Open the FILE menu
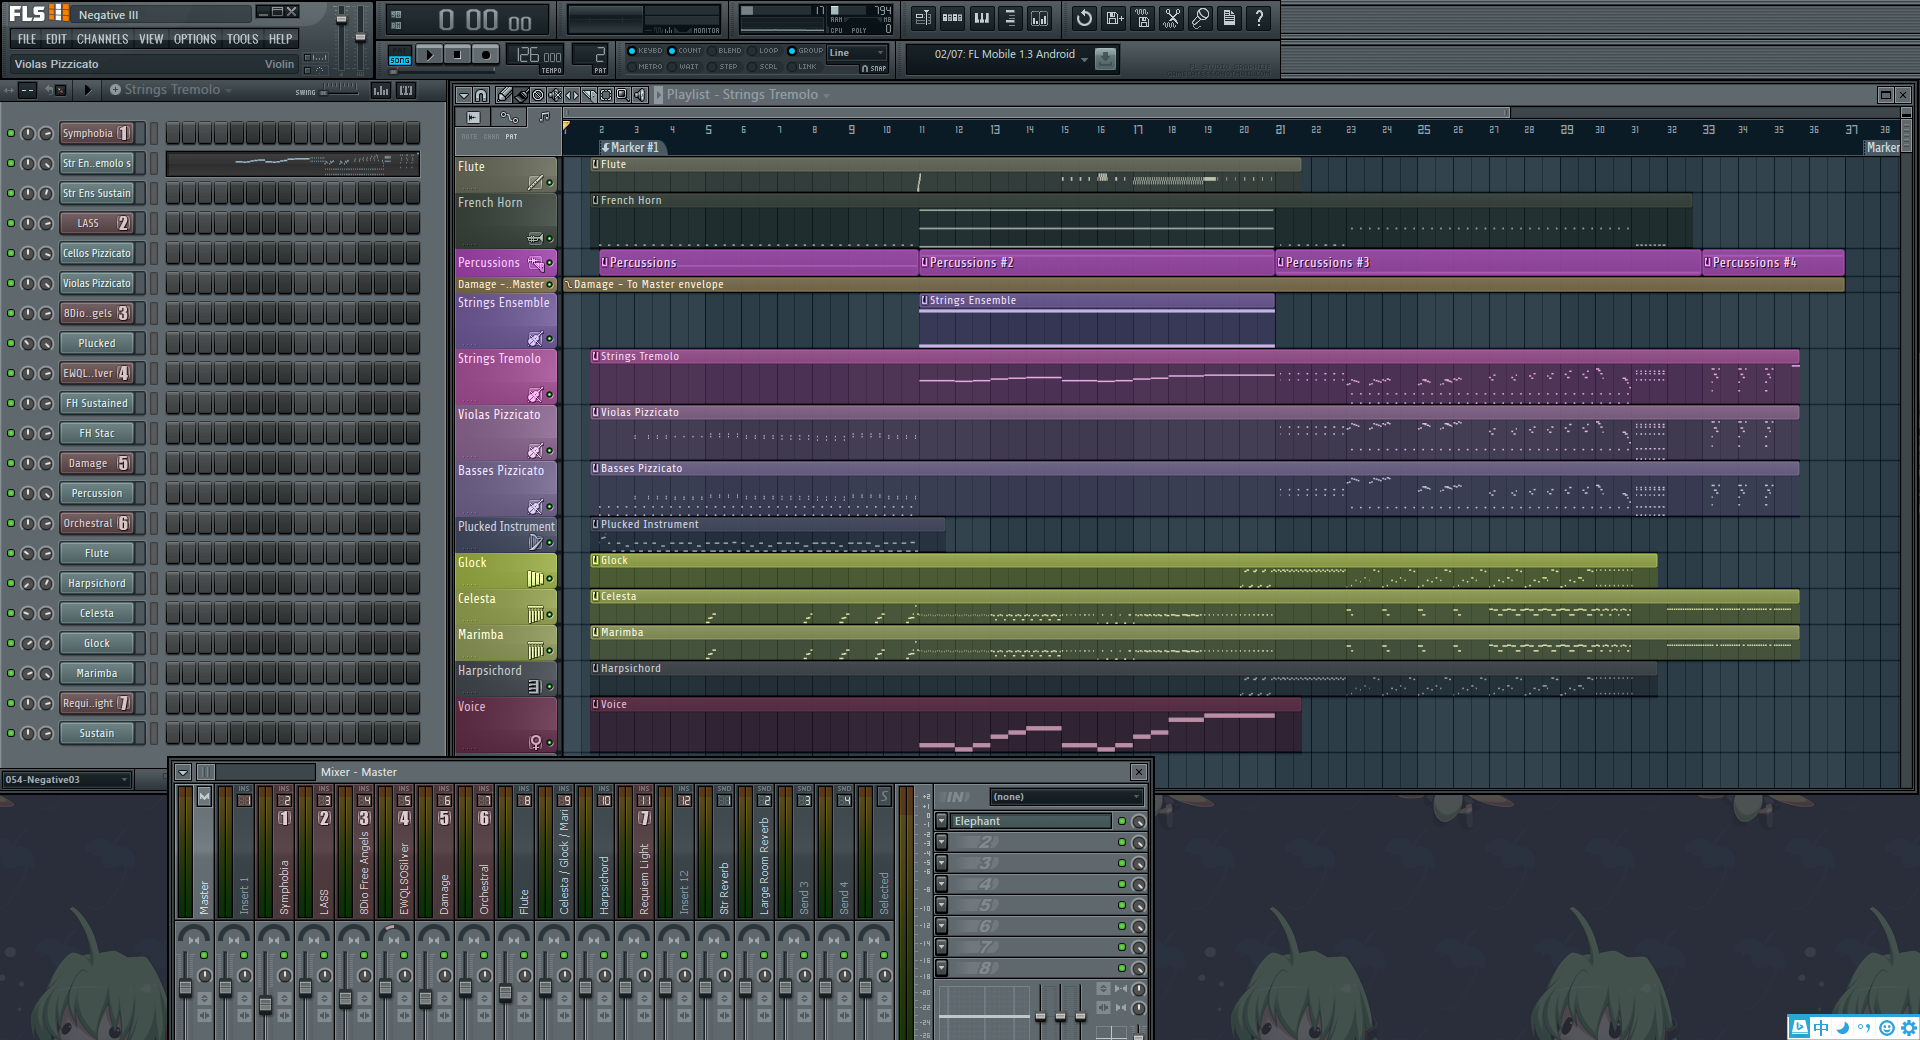Screen dimensions: 1920x1040 coord(27,39)
